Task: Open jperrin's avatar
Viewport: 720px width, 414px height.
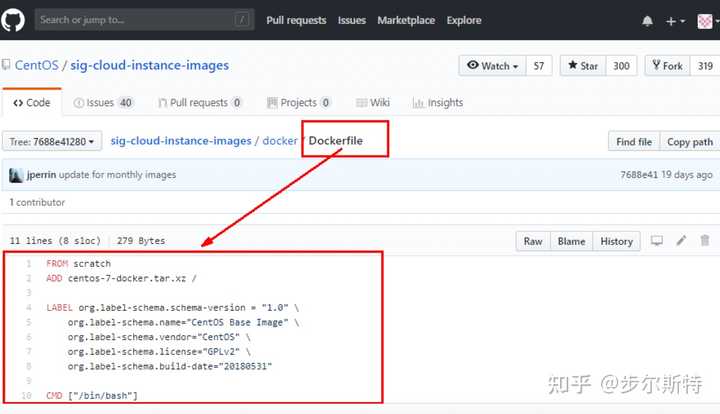Action: coord(16,175)
